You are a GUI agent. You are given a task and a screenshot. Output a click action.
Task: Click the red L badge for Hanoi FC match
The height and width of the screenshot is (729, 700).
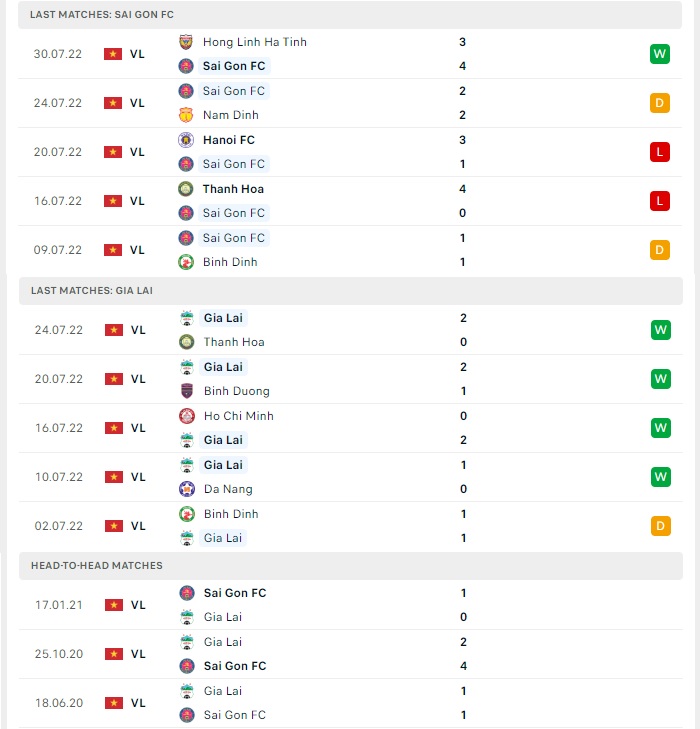point(660,152)
